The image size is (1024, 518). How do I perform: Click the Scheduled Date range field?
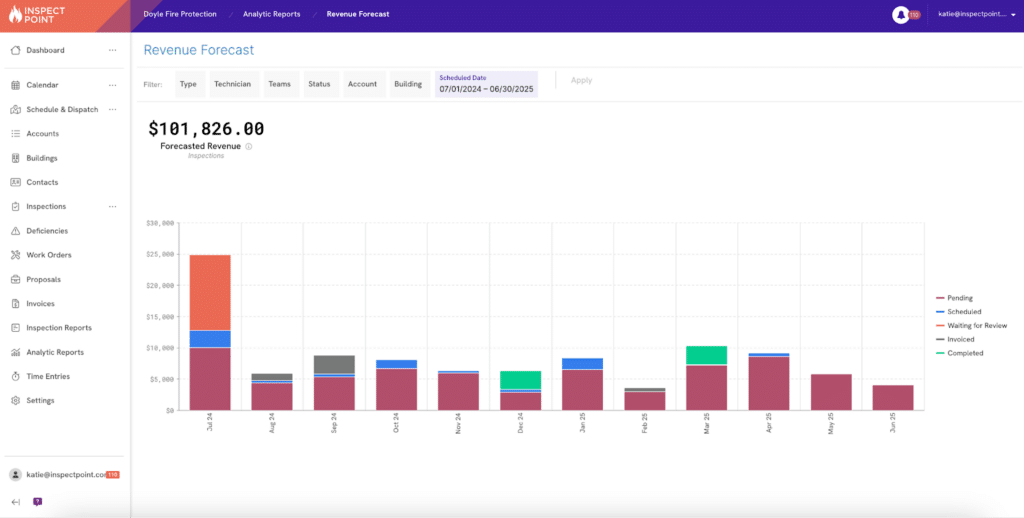pyautogui.click(x=487, y=84)
